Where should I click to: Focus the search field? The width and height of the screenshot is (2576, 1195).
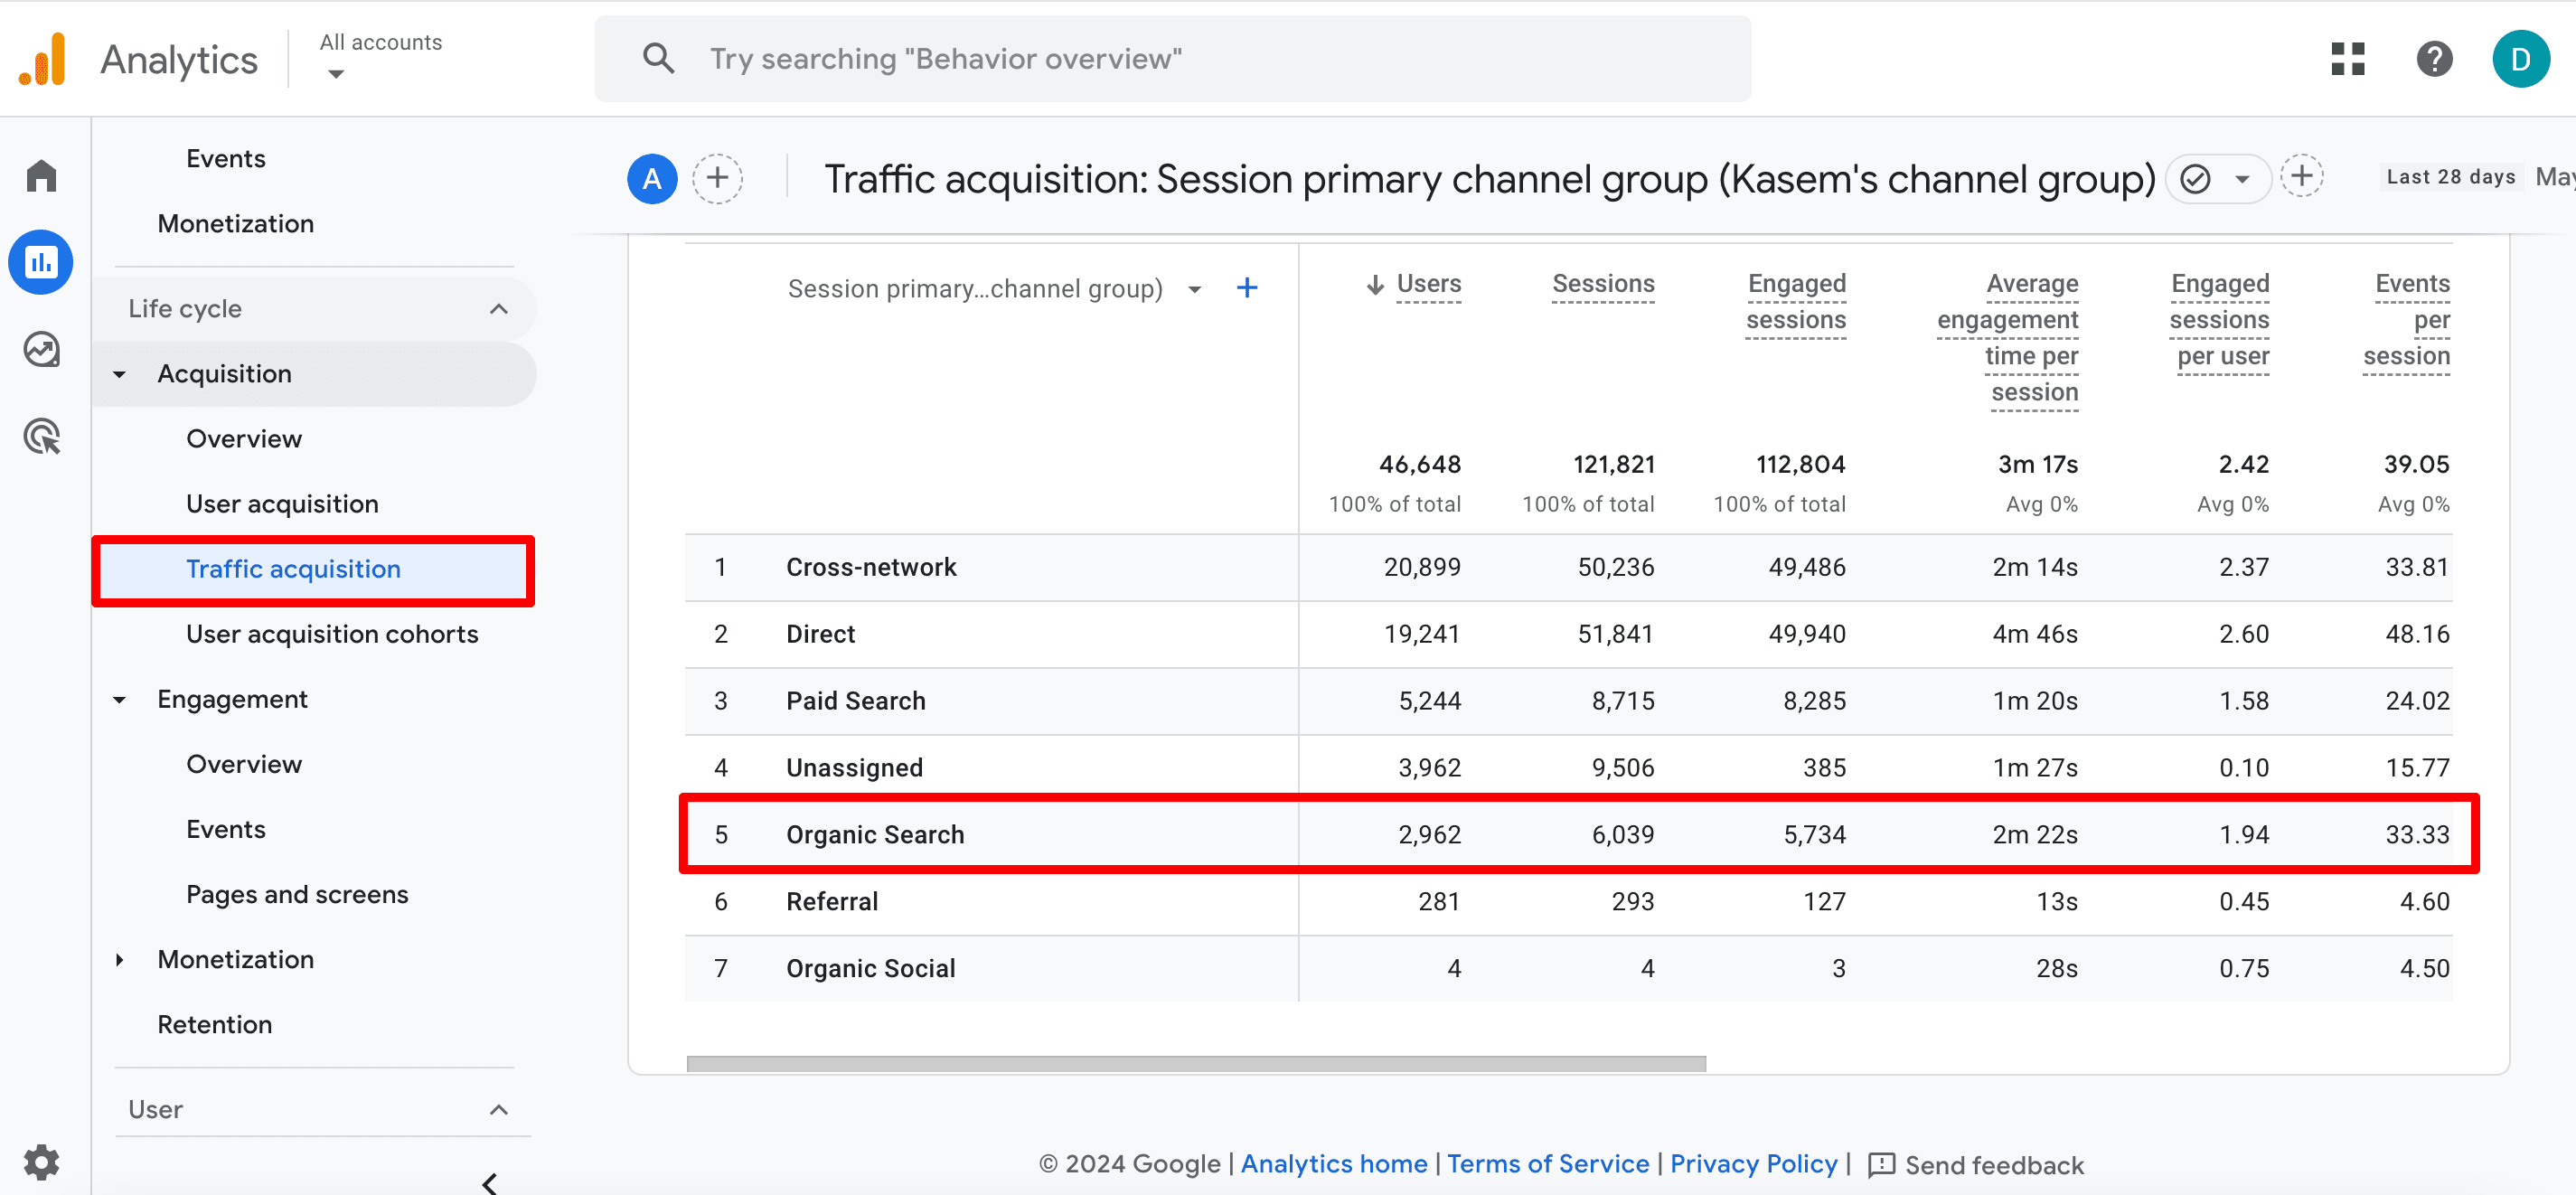click(1172, 59)
